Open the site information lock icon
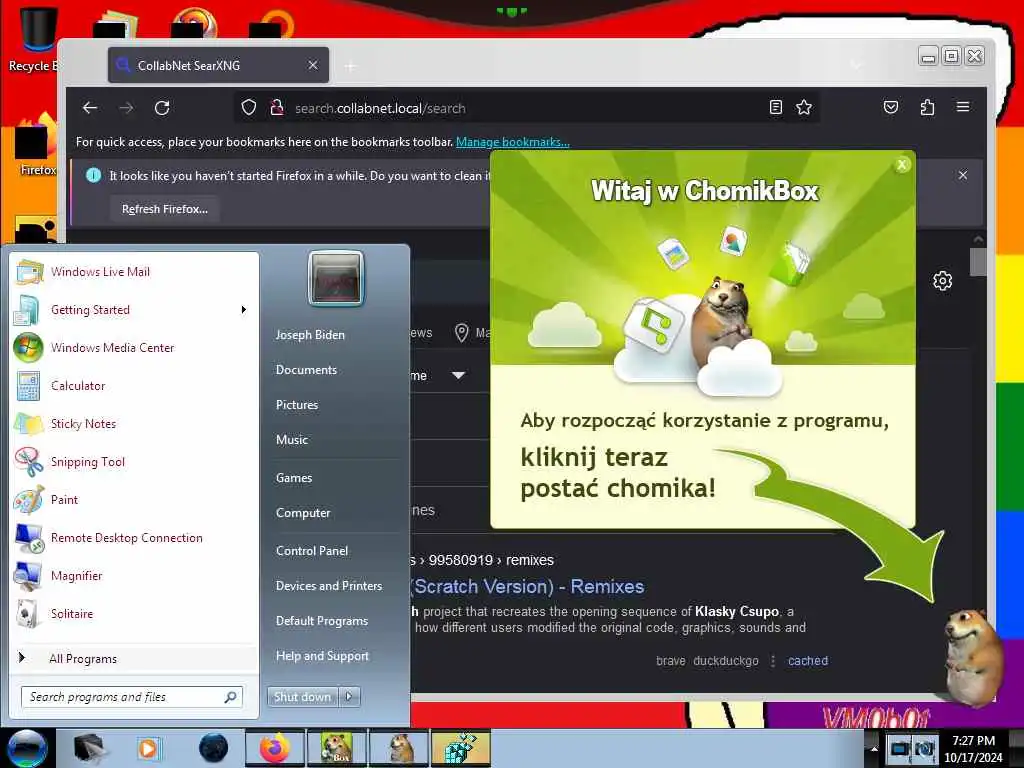 click(277, 108)
